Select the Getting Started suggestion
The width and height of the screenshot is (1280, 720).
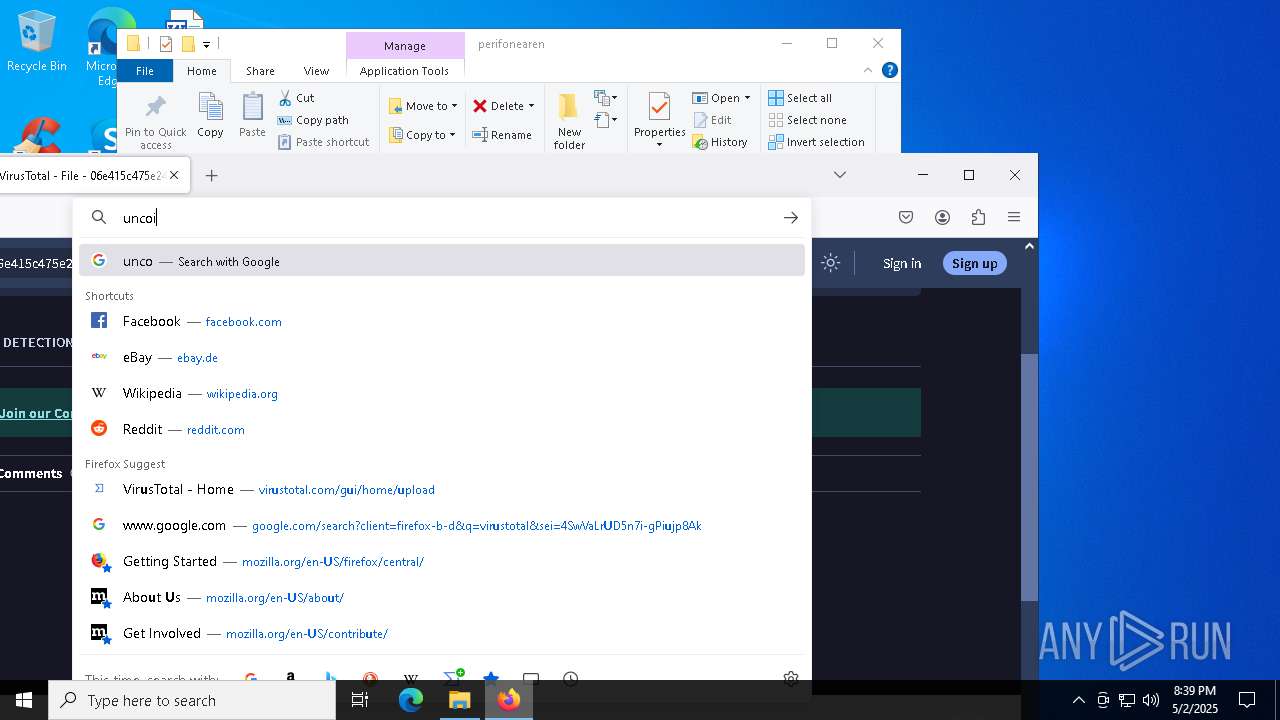442,561
